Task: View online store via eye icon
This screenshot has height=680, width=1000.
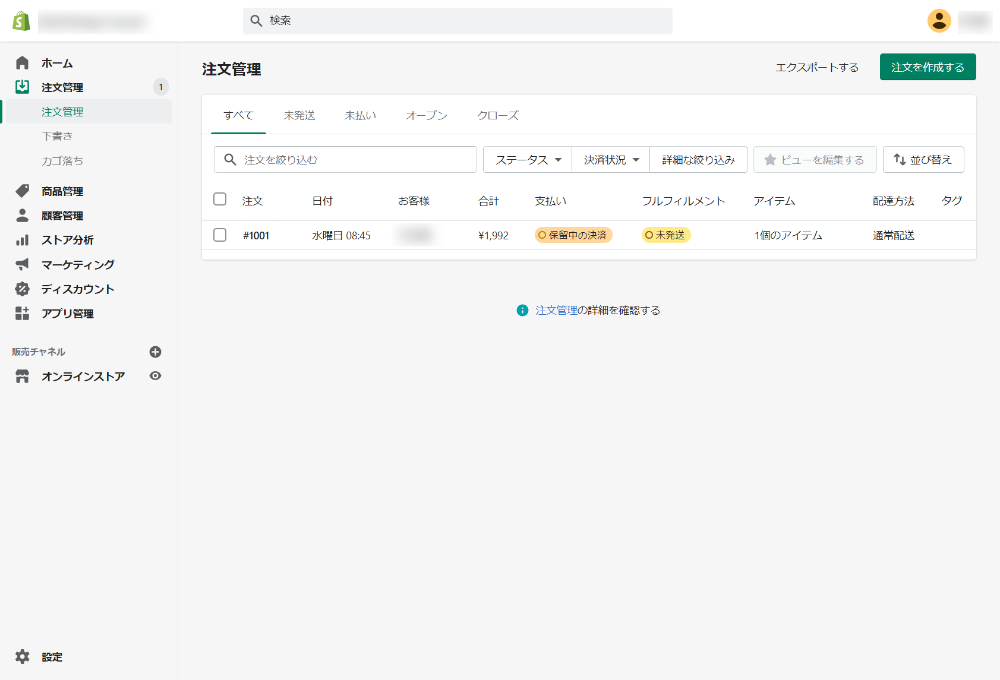Action: click(155, 376)
